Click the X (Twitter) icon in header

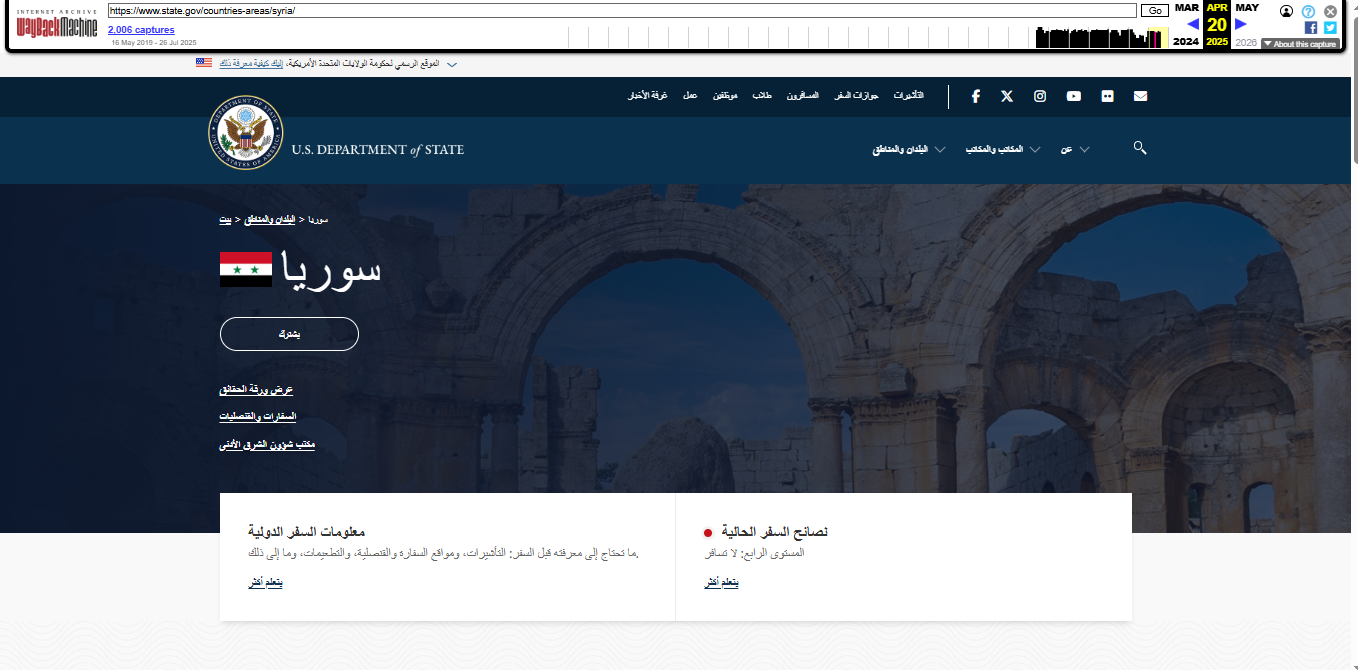pos(1007,96)
